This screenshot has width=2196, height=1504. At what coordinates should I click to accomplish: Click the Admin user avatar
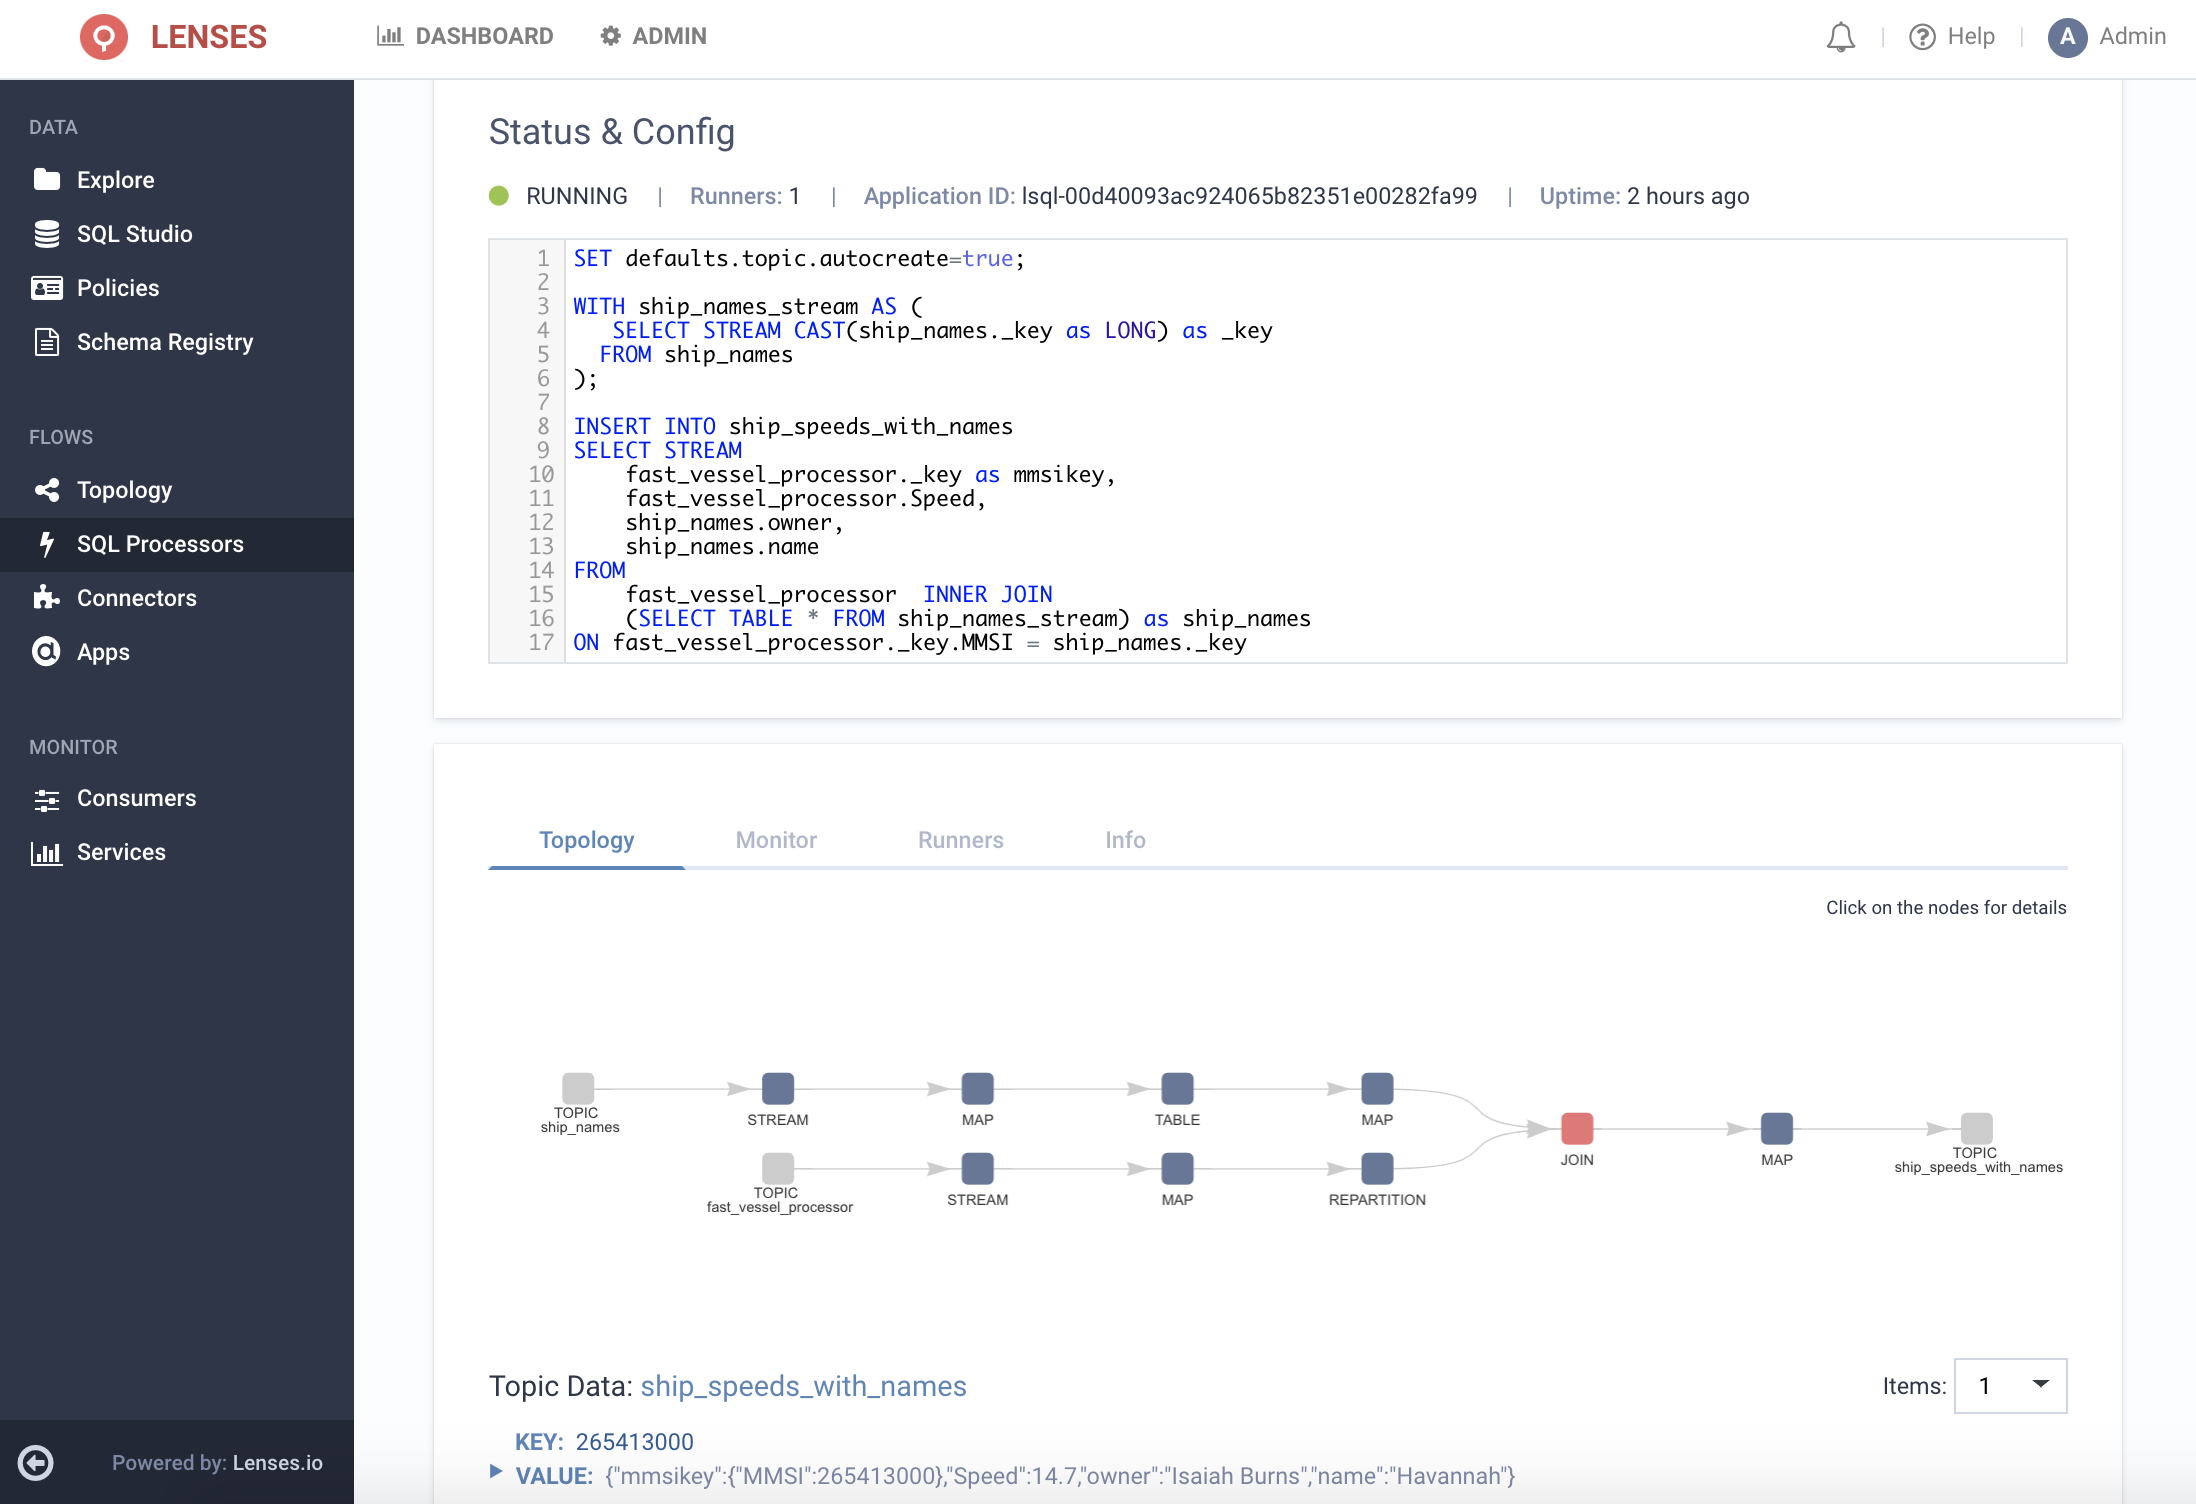click(x=2067, y=37)
